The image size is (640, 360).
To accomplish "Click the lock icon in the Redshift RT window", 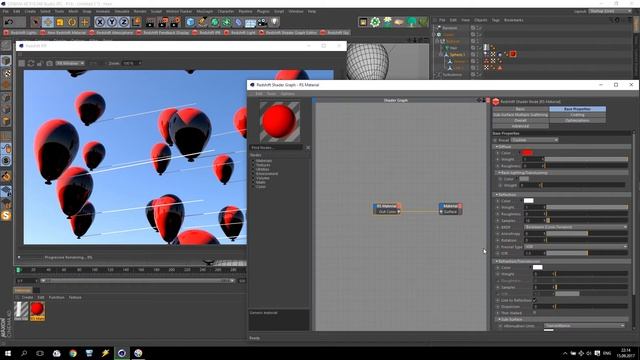I will click(x=40, y=63).
